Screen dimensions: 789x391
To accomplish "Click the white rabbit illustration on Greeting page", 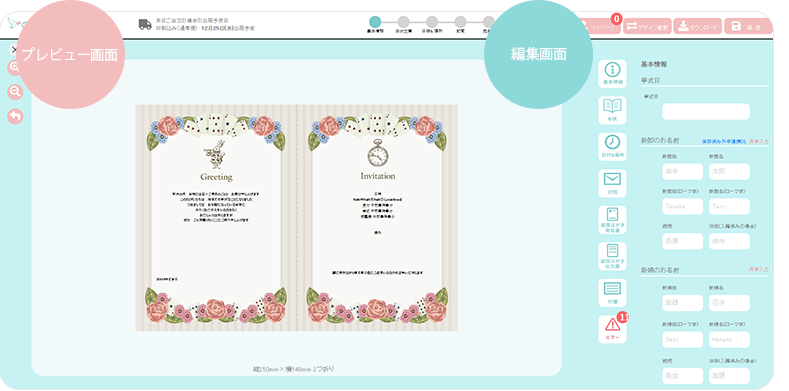I will [x=216, y=154].
